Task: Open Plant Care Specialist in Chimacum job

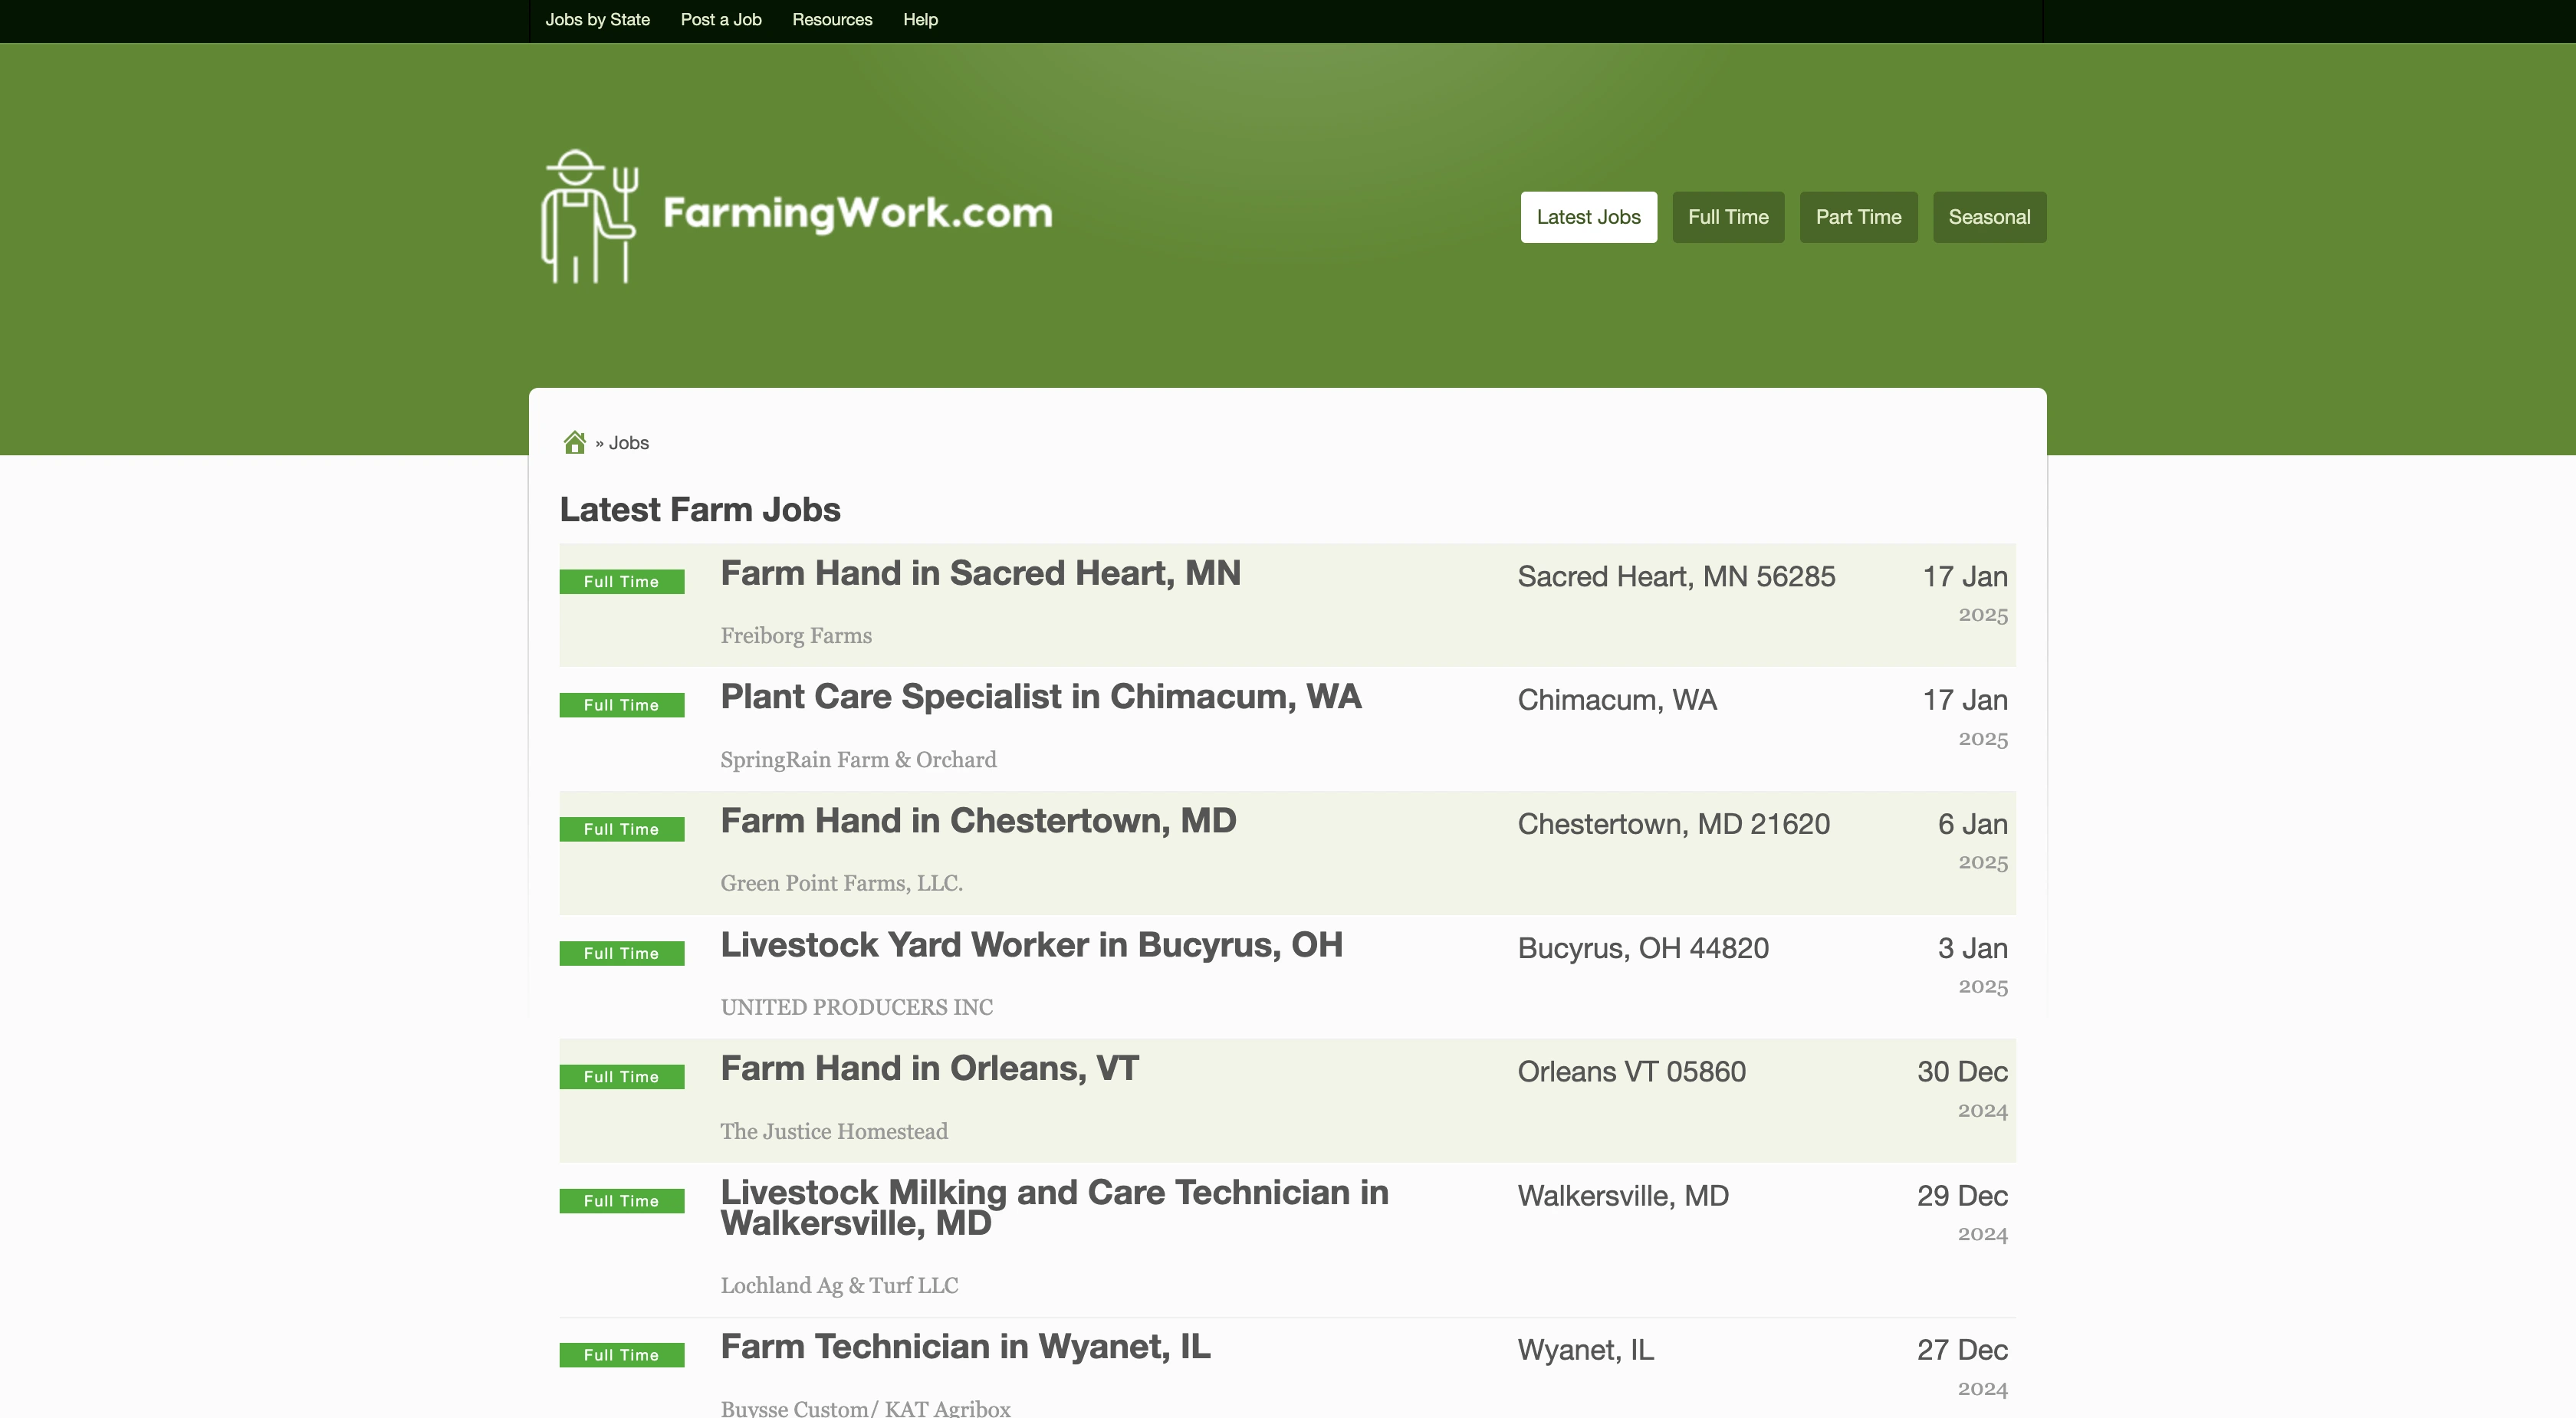Action: pyautogui.click(x=1040, y=697)
